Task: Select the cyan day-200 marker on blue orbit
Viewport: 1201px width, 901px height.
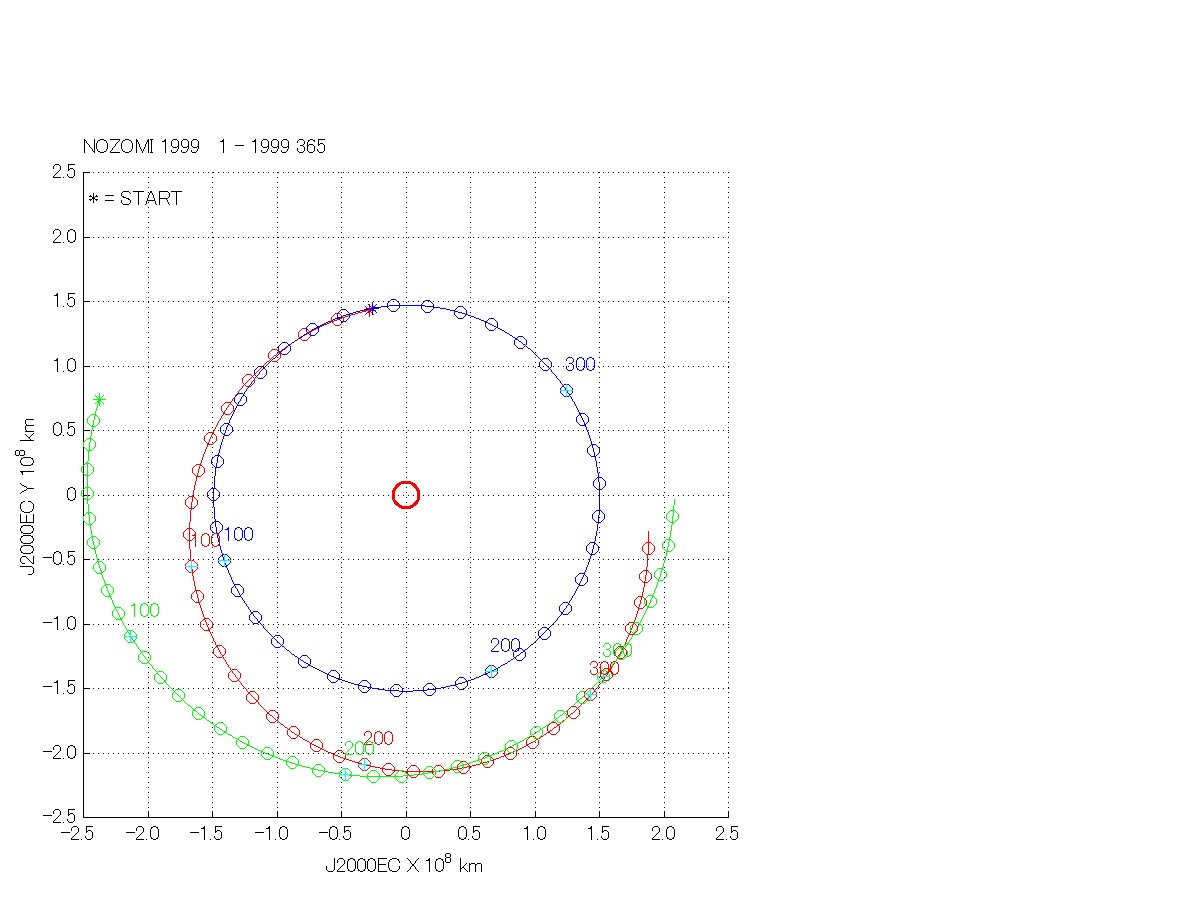Action: tap(491, 671)
